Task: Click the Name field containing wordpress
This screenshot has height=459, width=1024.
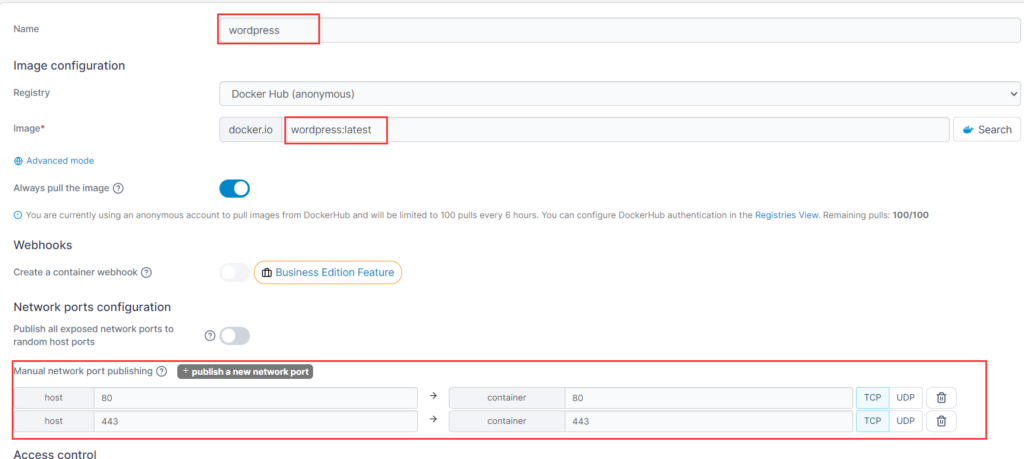Action: pos(619,30)
